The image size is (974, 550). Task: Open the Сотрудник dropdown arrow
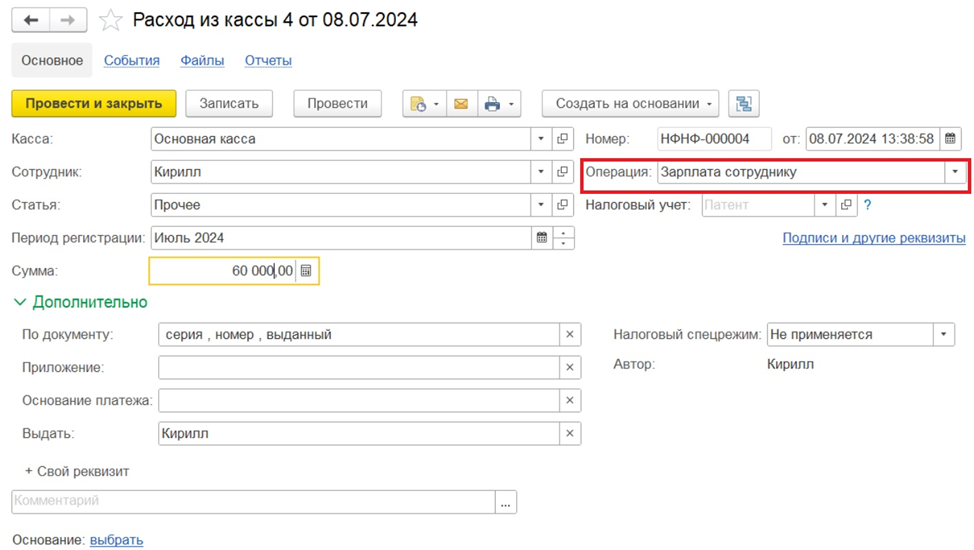(541, 172)
